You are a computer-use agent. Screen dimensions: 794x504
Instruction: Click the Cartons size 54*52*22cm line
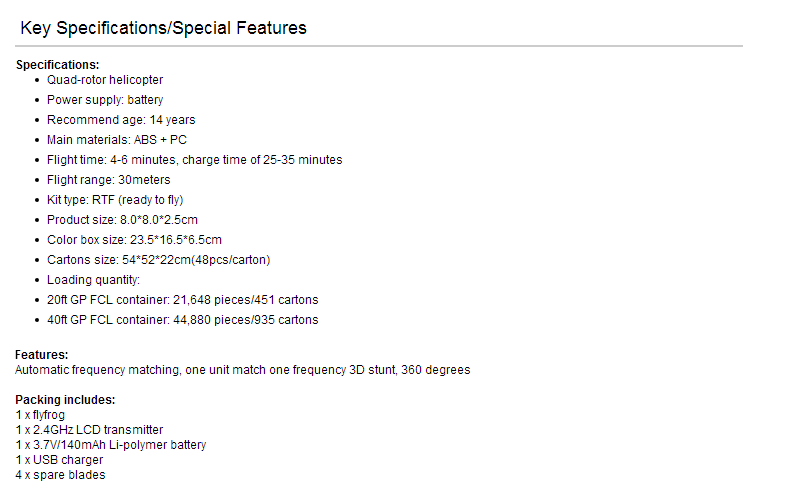click(x=158, y=260)
